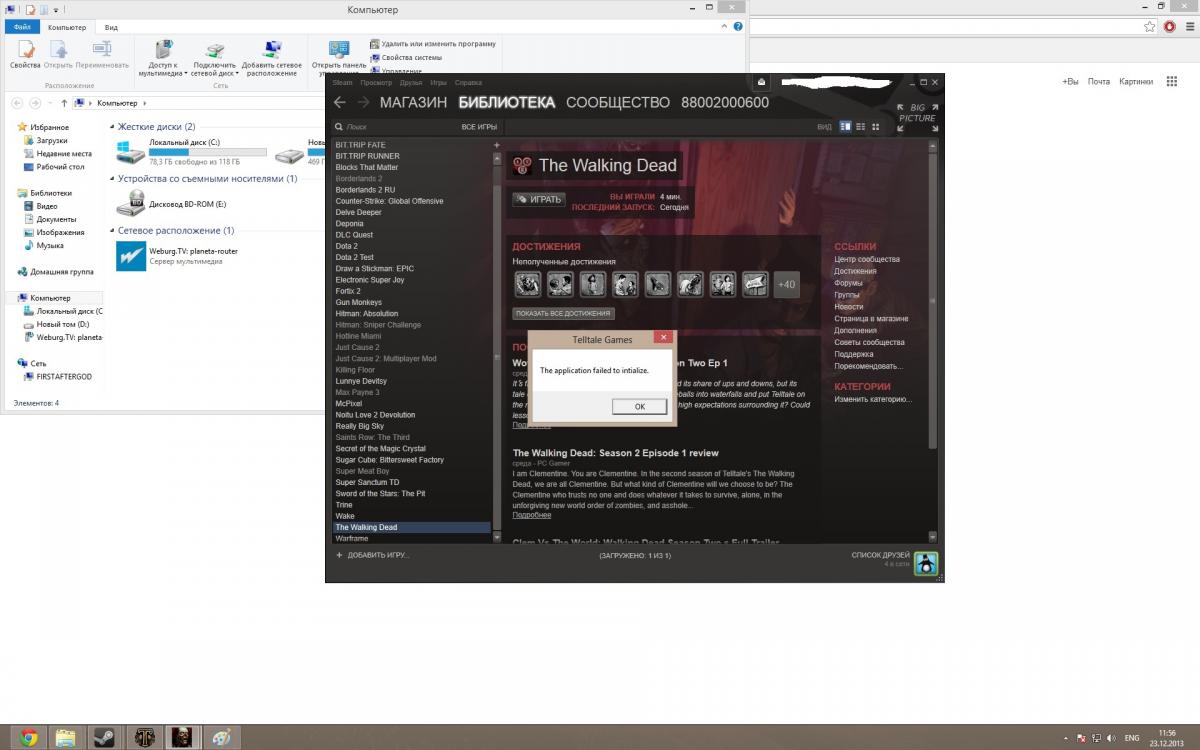Switch to Steam grid view icon

pyautogui.click(x=876, y=127)
